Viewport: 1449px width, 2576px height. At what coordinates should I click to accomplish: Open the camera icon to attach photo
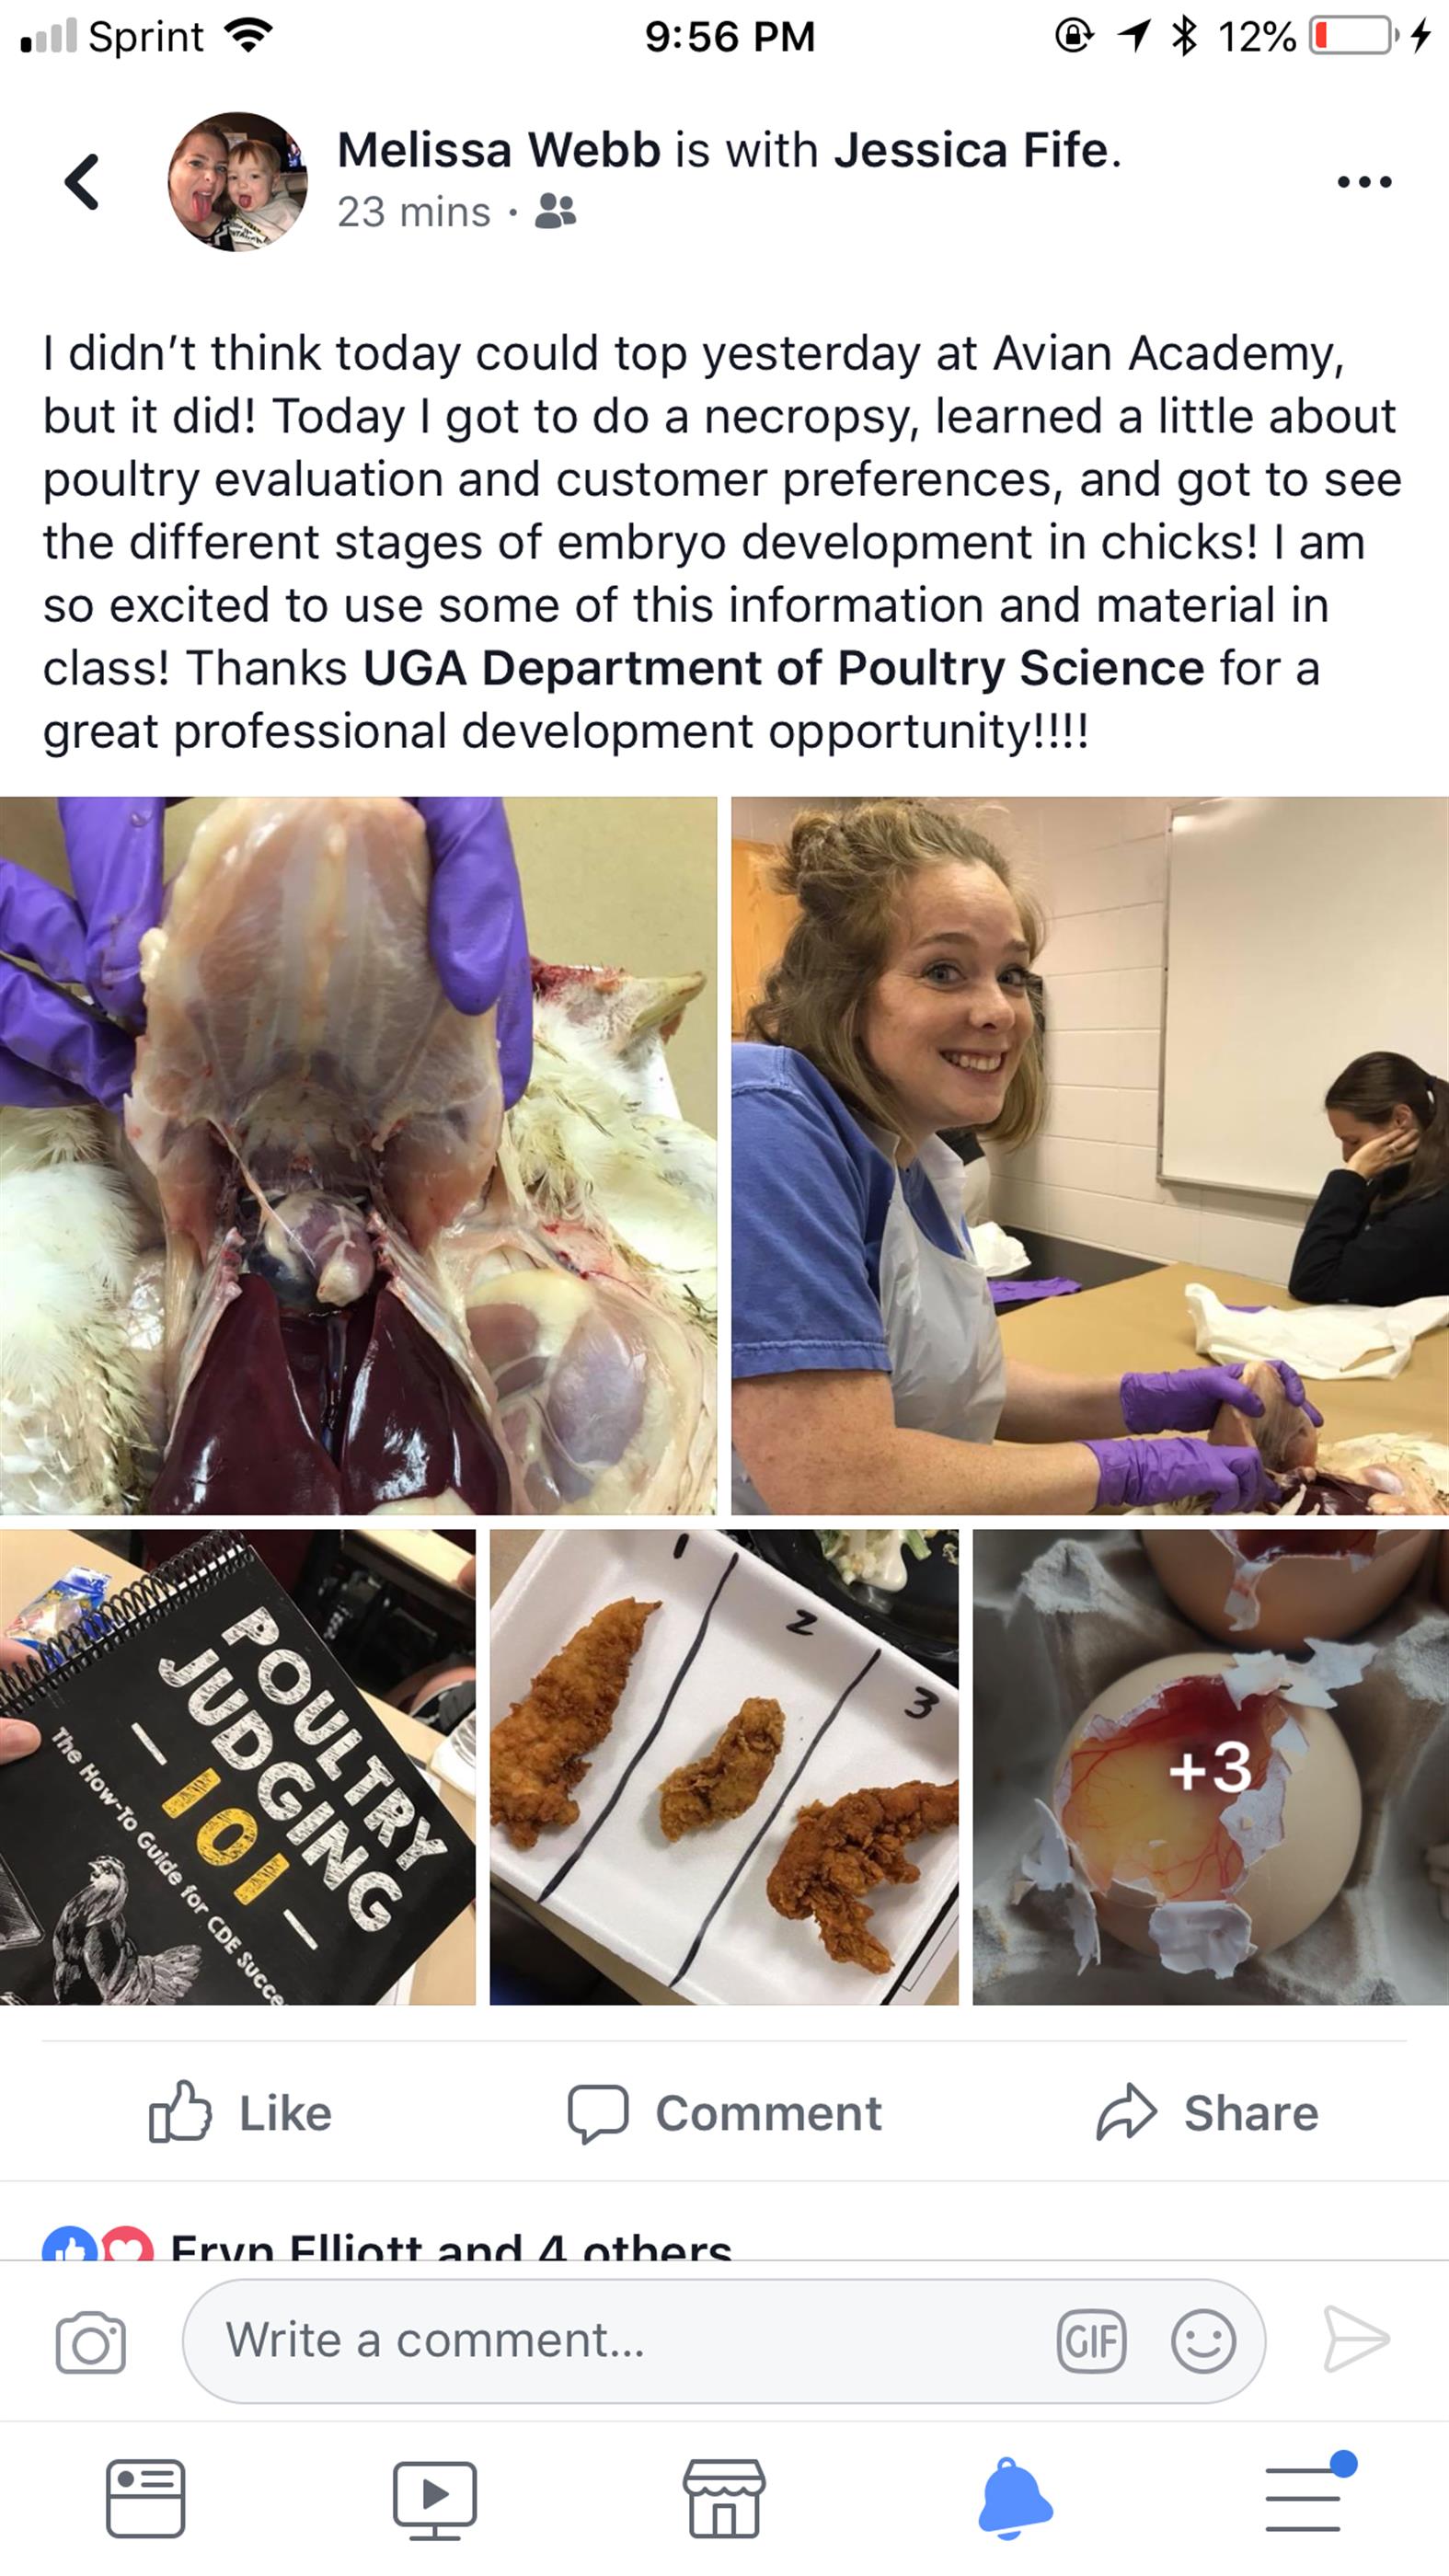(x=91, y=2342)
